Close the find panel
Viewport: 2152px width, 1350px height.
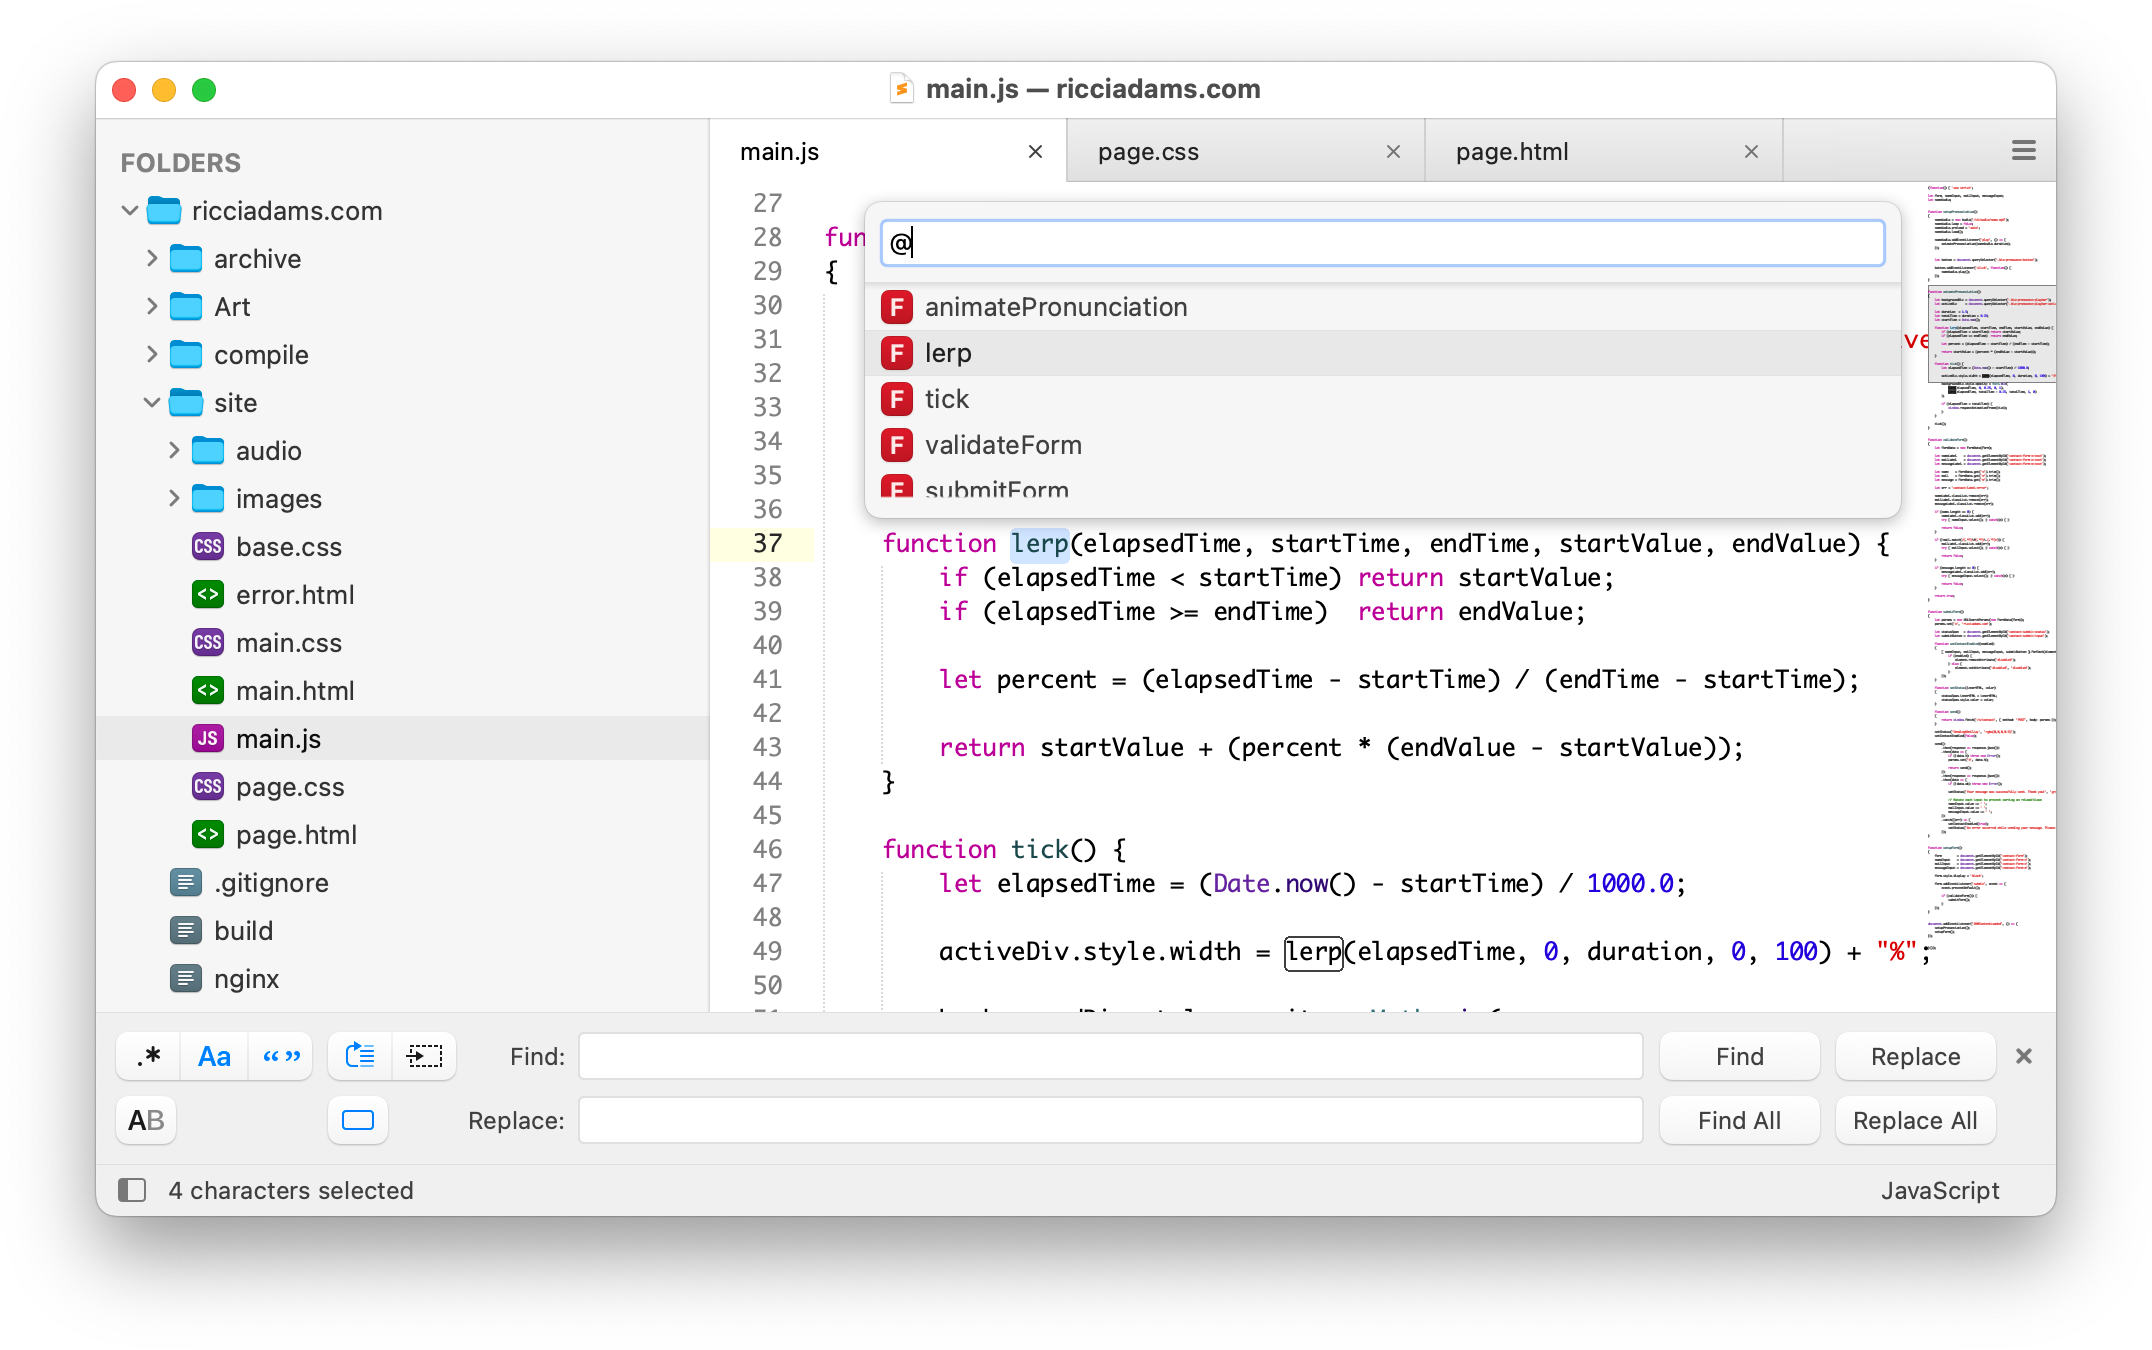(x=2024, y=1056)
